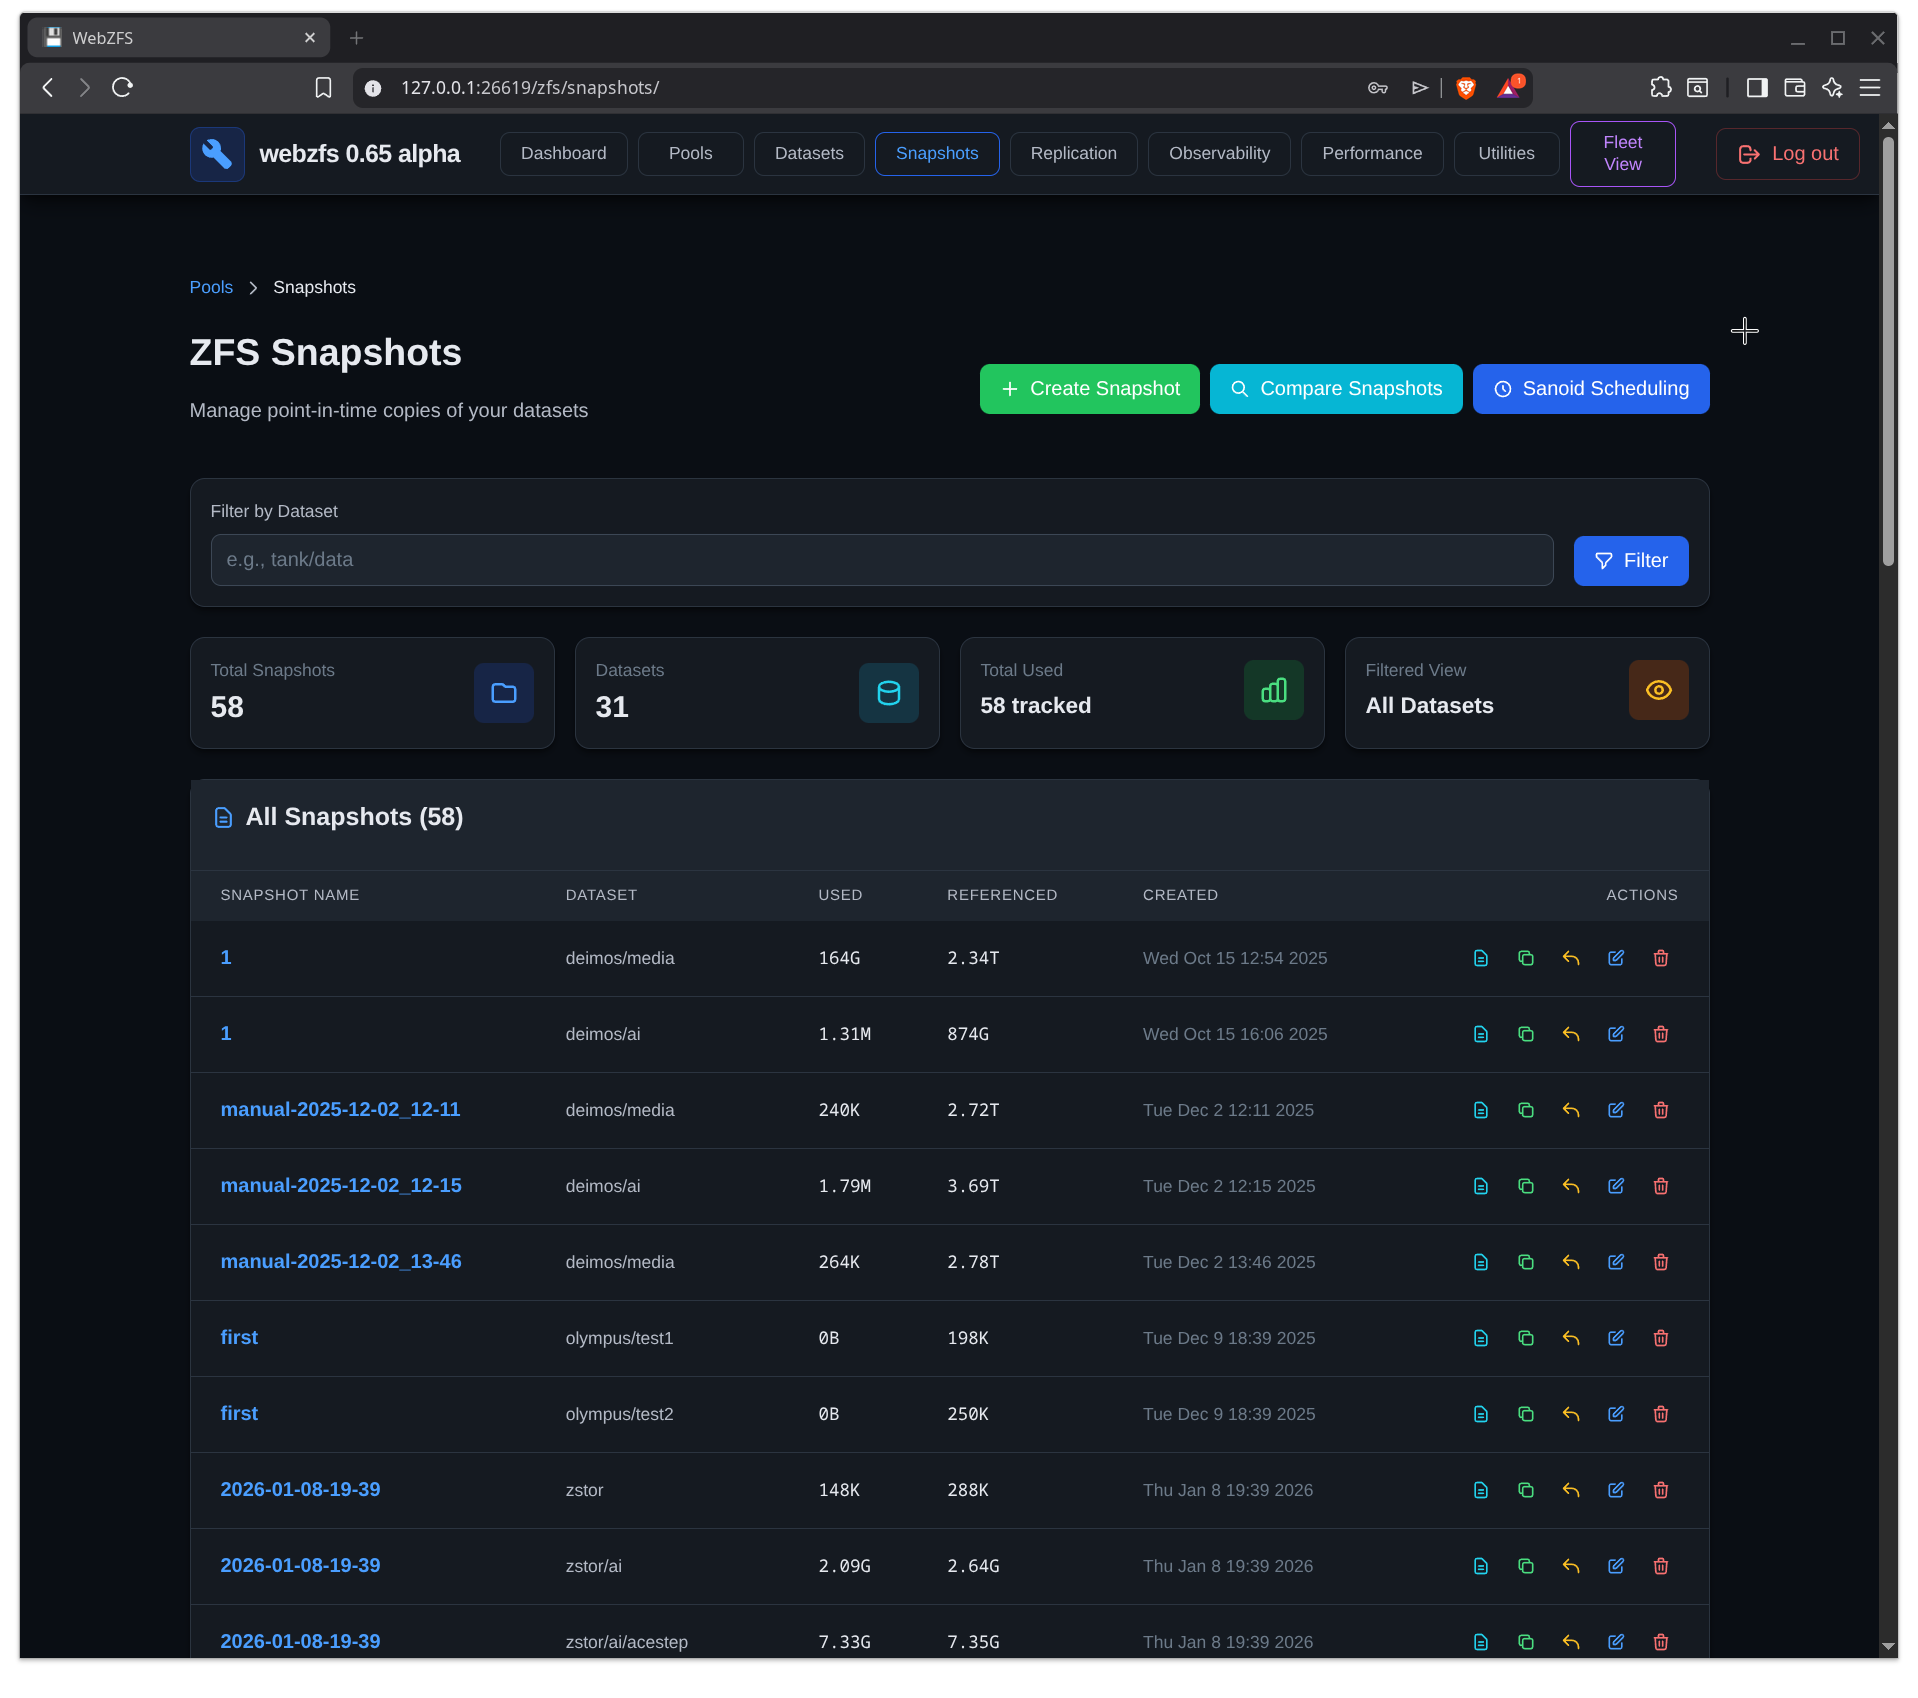1918x1698 pixels.
Task: Rename snapshot 2026-01-08-19-39 on zstor
Action: pos(1616,1490)
